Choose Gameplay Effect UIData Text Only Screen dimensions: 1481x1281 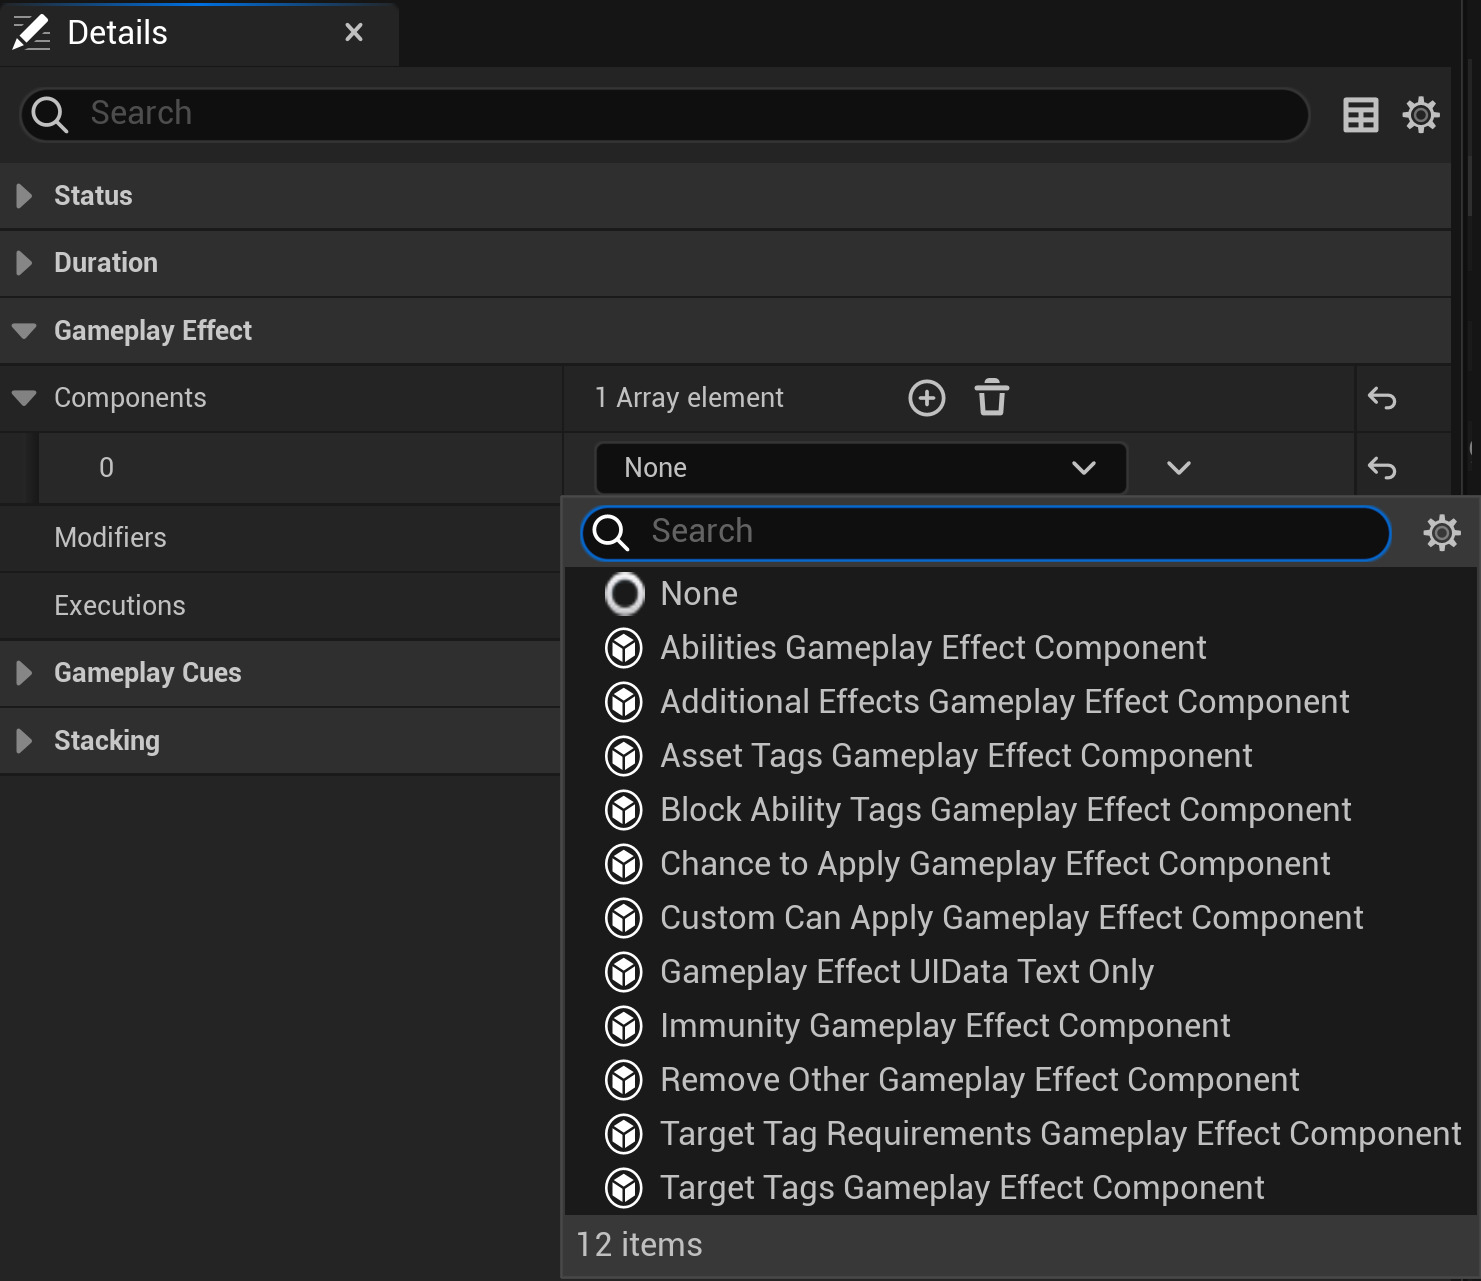[1020, 972]
